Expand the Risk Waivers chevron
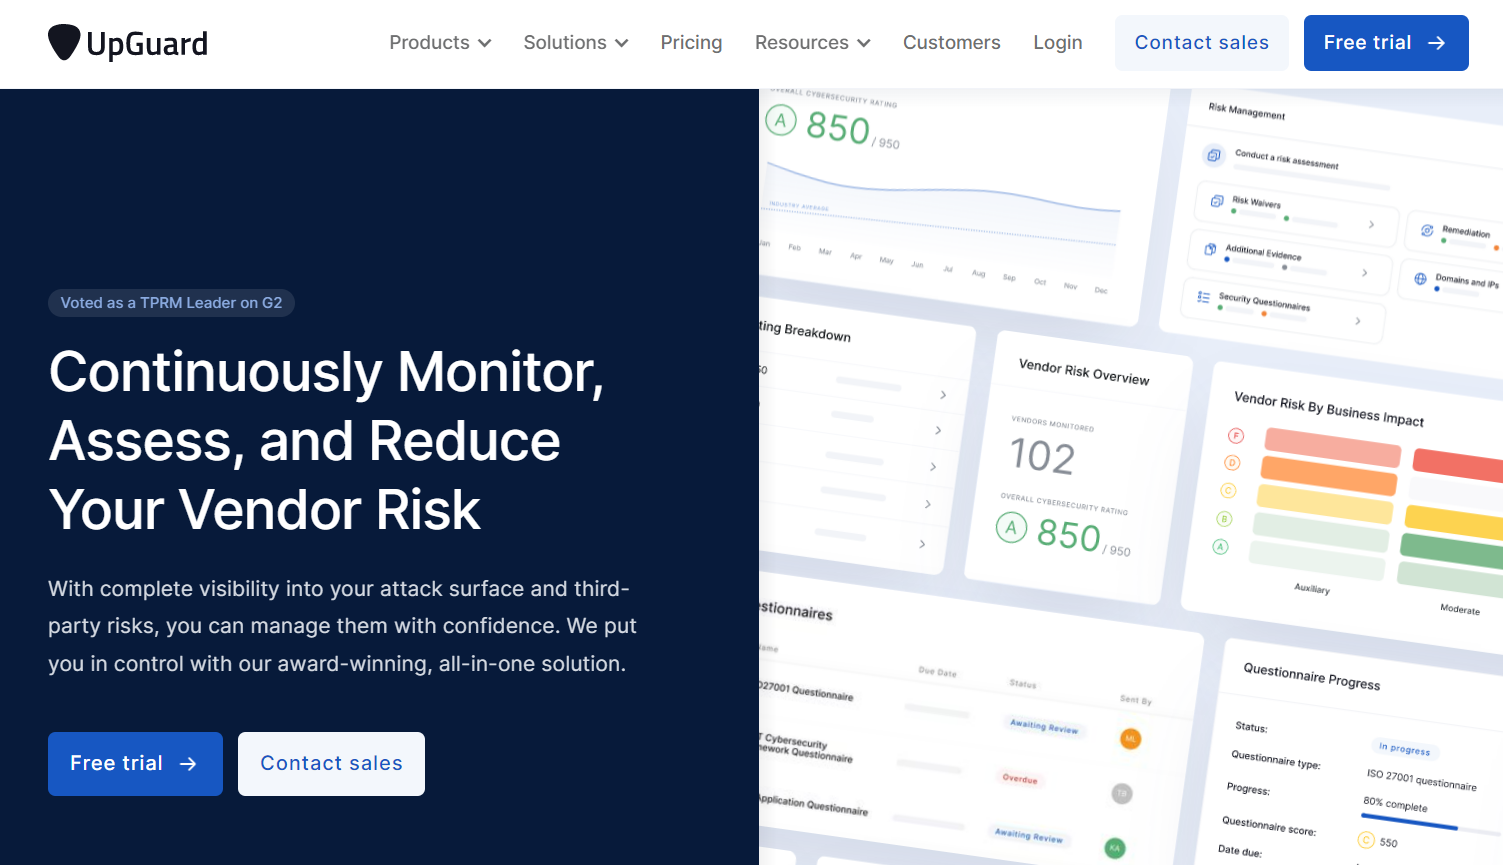 pos(1371,225)
